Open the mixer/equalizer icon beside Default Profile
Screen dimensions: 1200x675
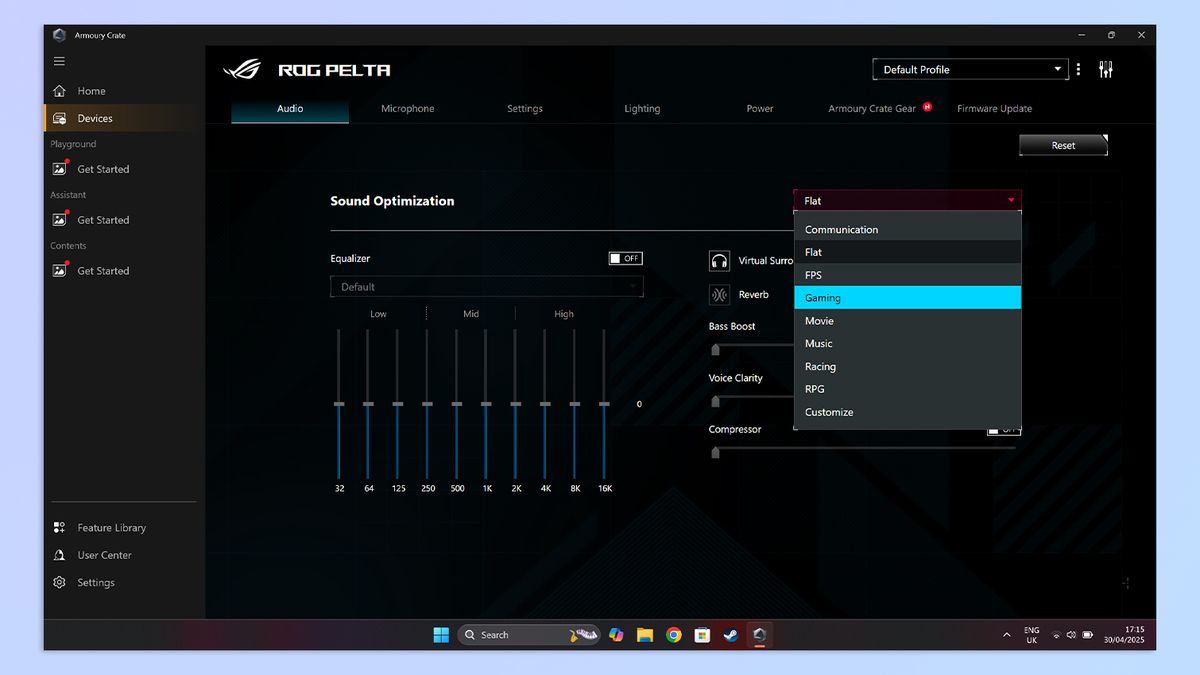tap(1105, 69)
